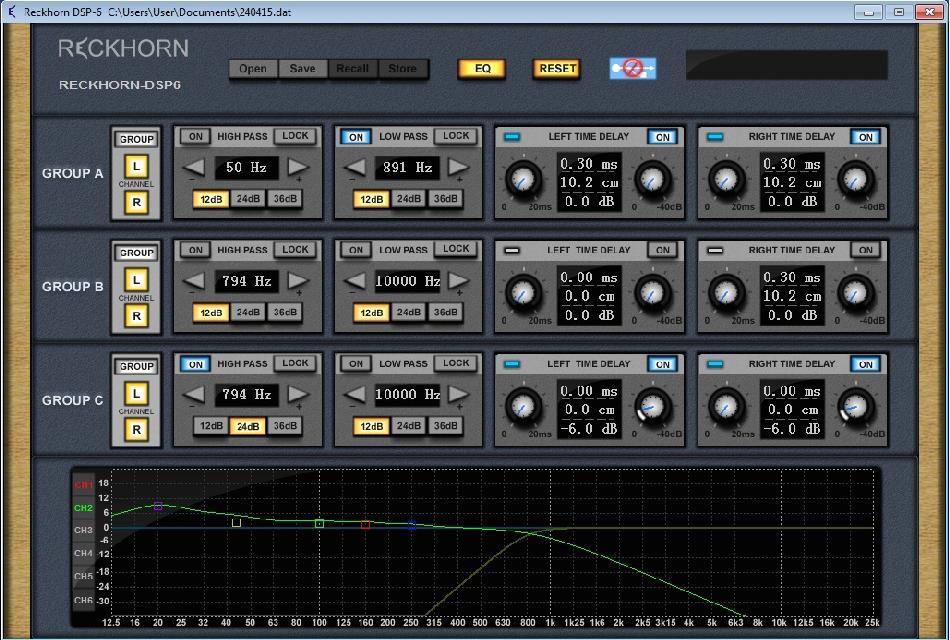Select 36dB slope for Group B high pass
950x640 pixels.
coord(285,312)
